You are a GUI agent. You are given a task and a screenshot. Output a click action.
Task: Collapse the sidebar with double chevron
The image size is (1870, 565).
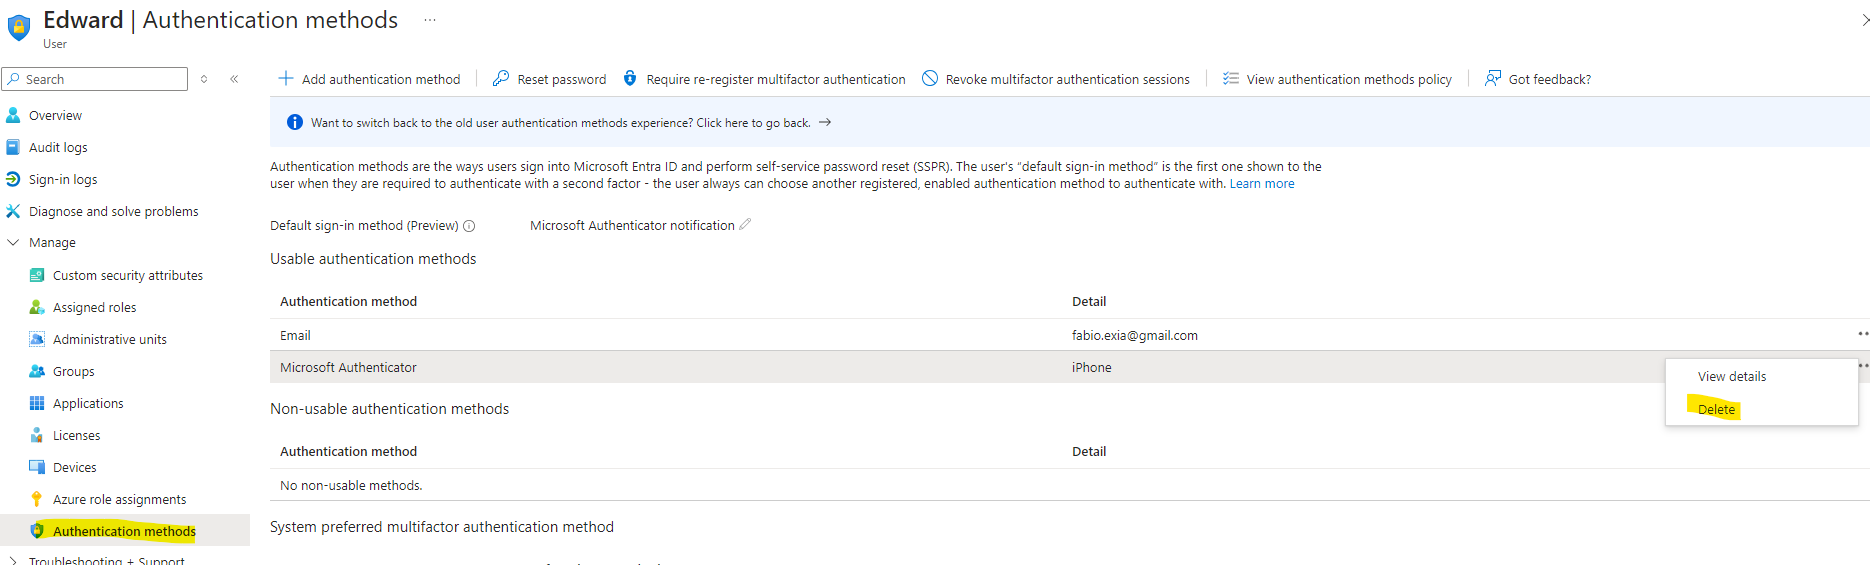coord(234,79)
